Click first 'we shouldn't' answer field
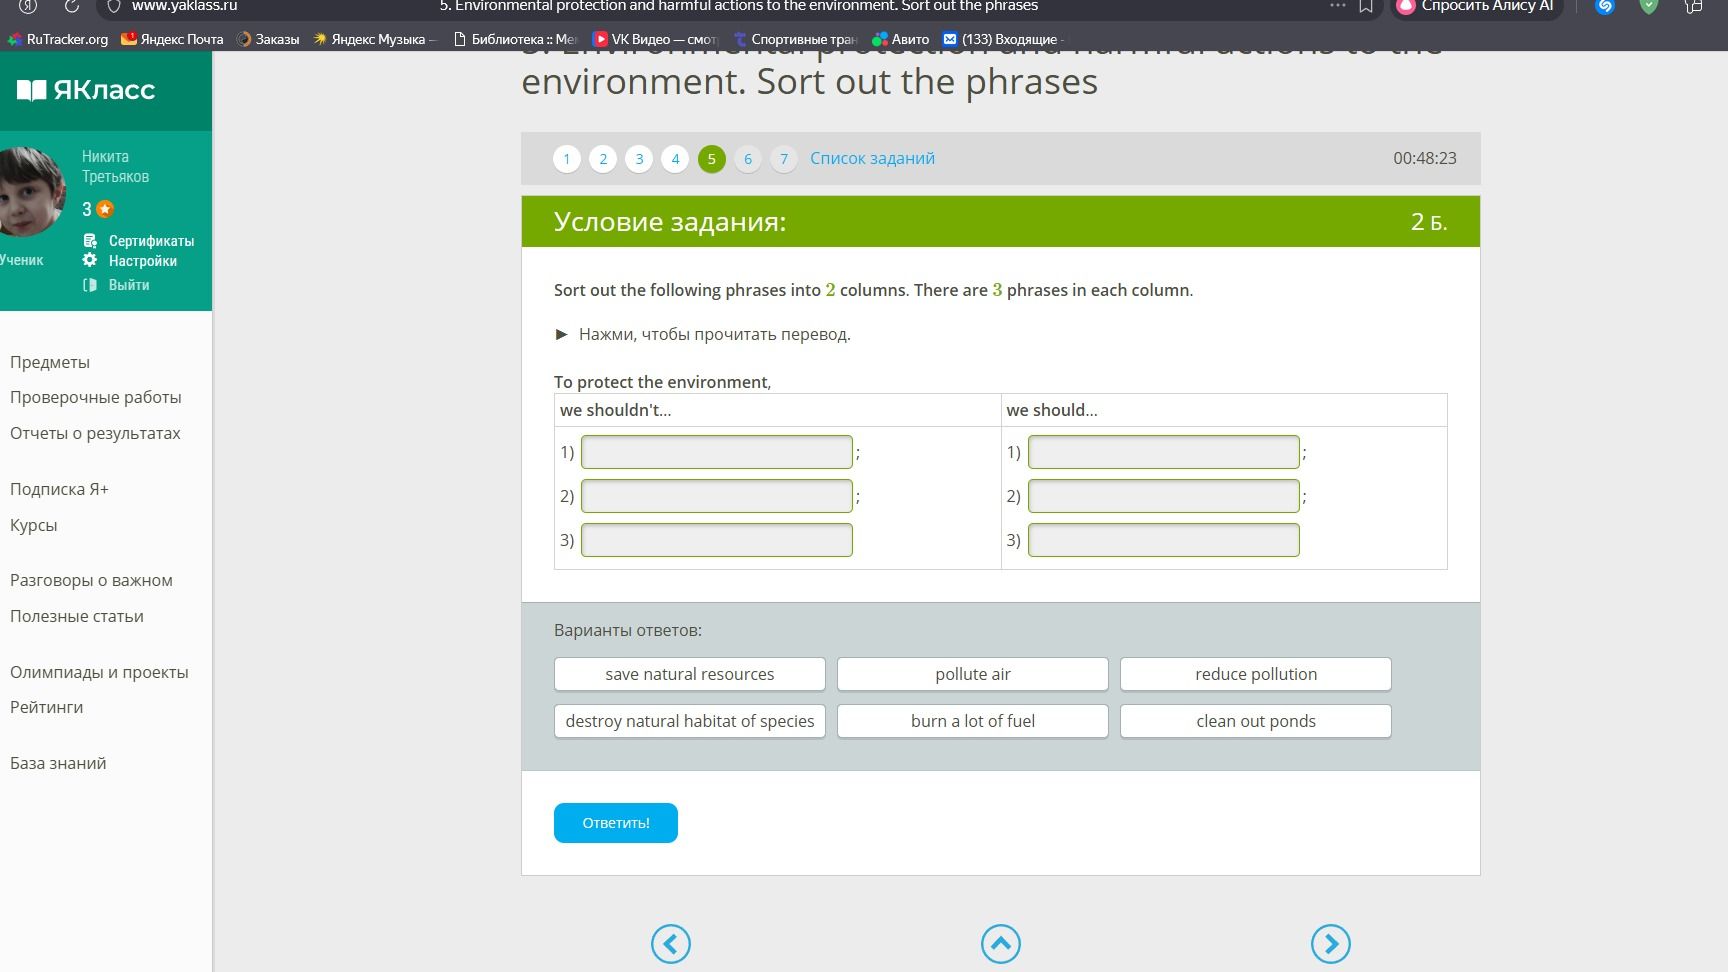1728x972 pixels. pyautogui.click(x=717, y=452)
